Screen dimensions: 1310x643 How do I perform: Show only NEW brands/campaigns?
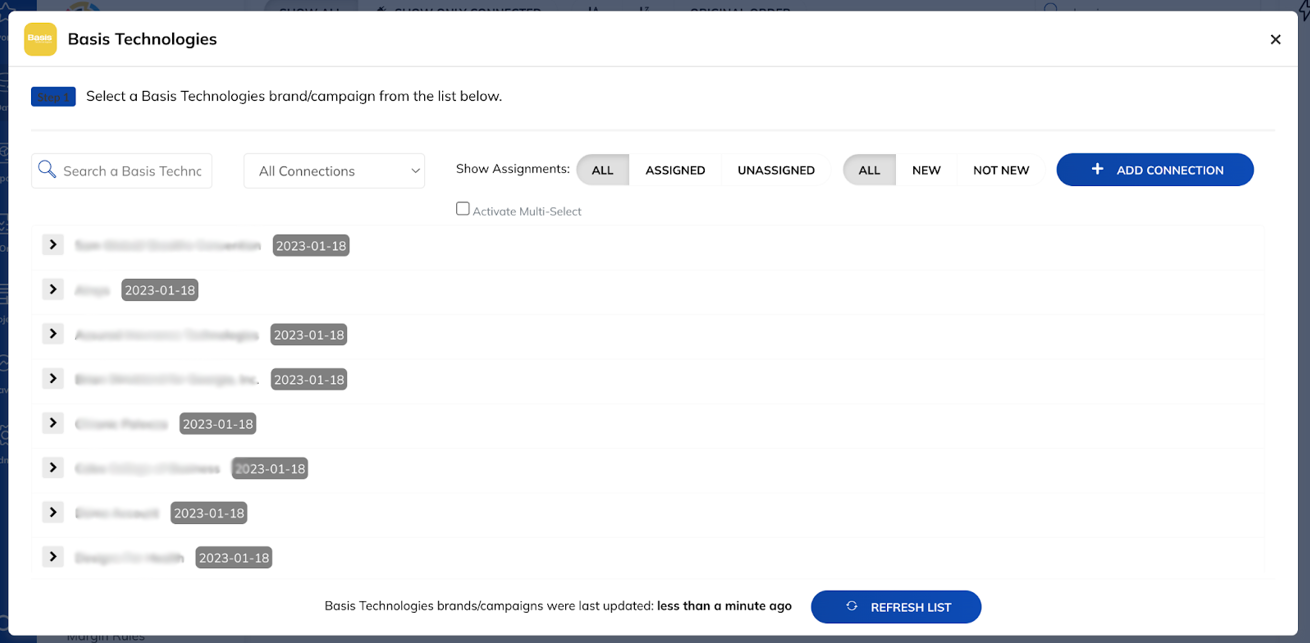tap(926, 170)
